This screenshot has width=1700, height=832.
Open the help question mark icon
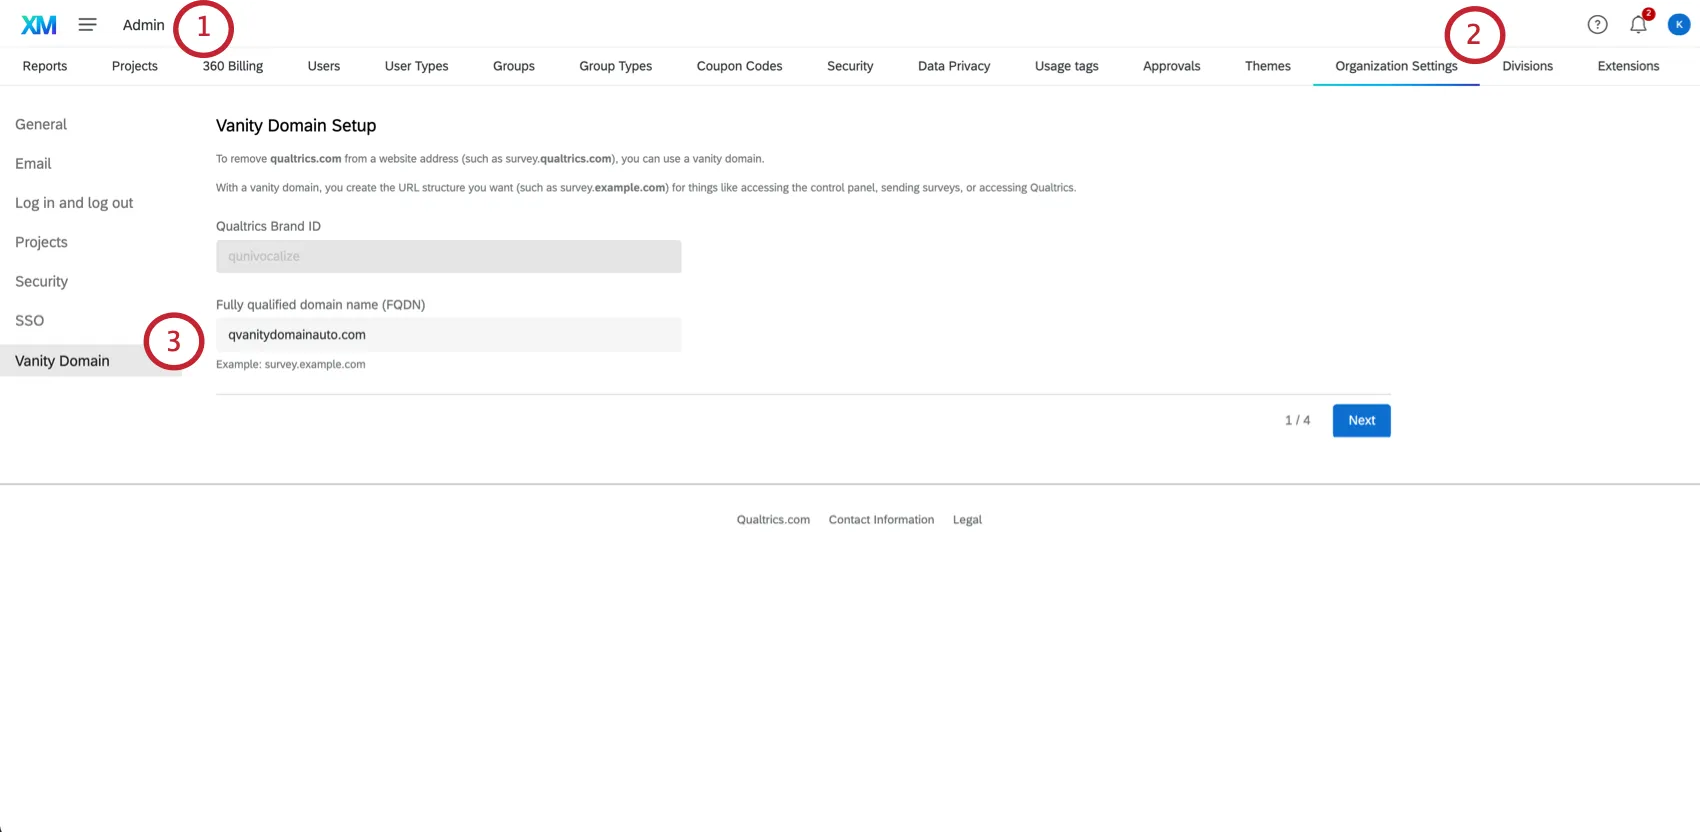(x=1598, y=25)
